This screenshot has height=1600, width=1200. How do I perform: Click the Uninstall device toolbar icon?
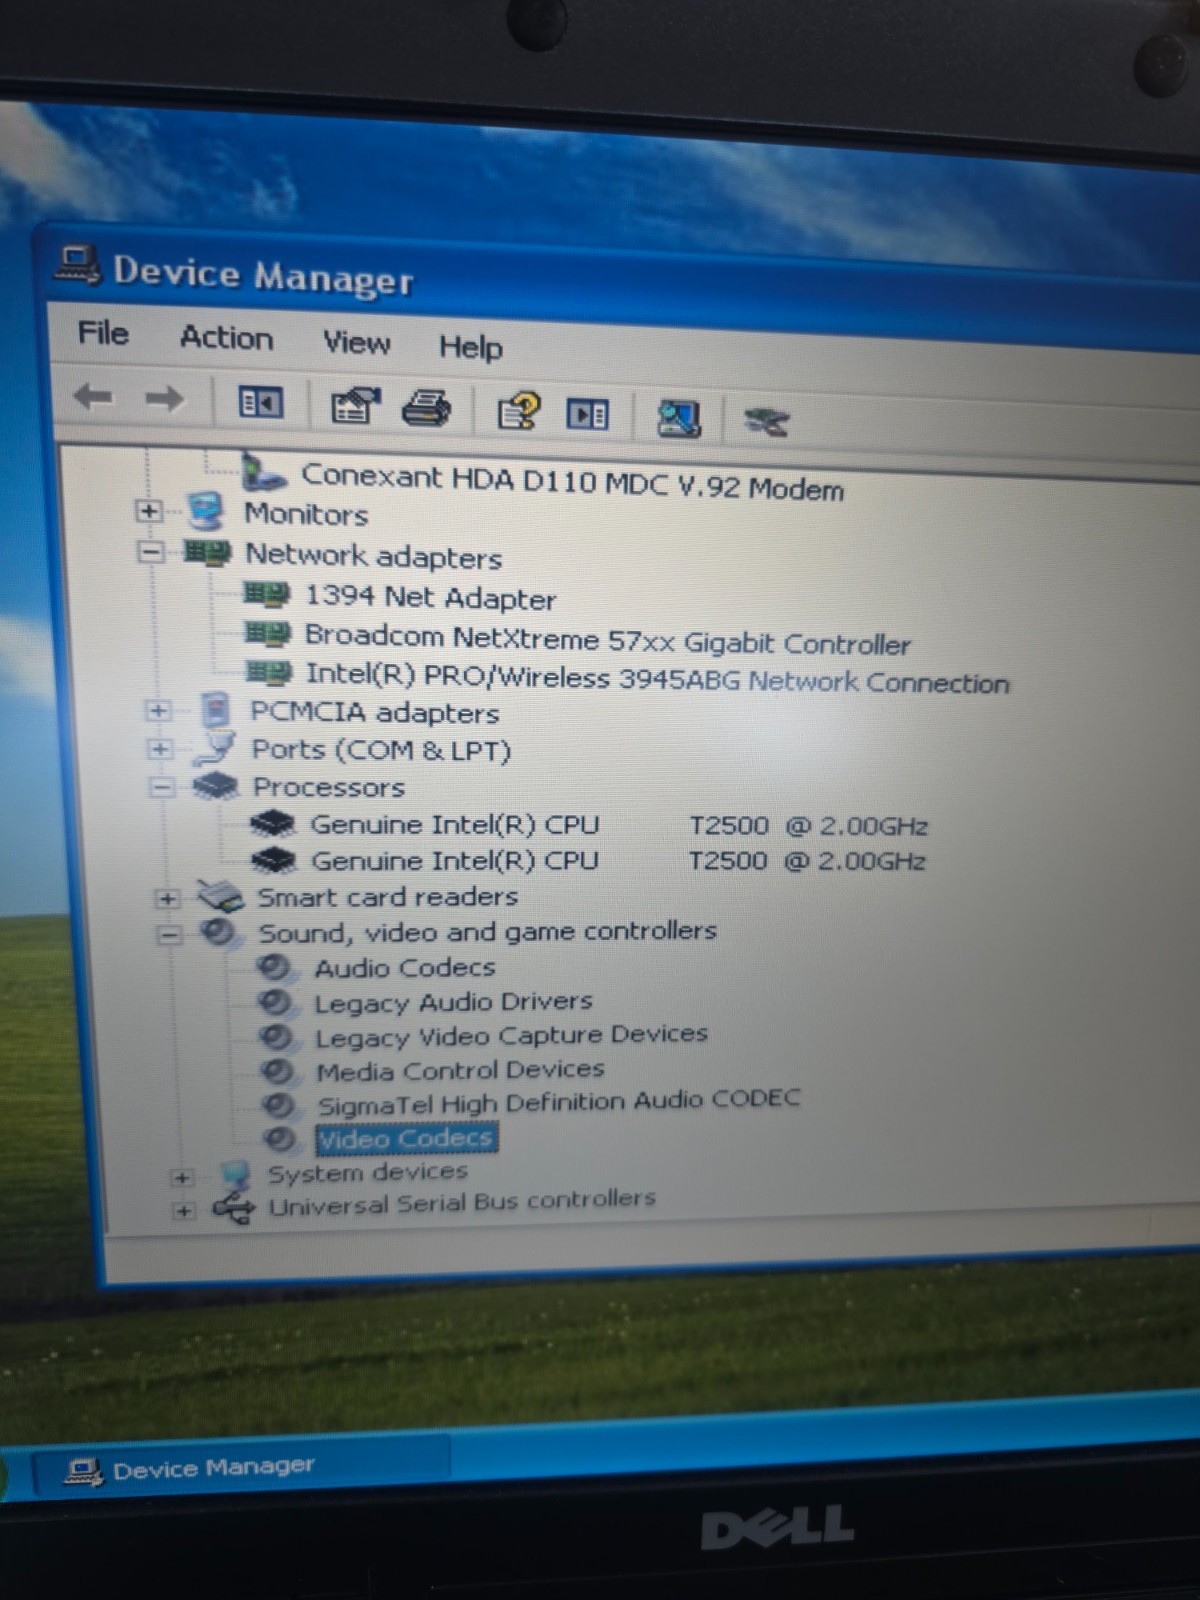(x=766, y=421)
